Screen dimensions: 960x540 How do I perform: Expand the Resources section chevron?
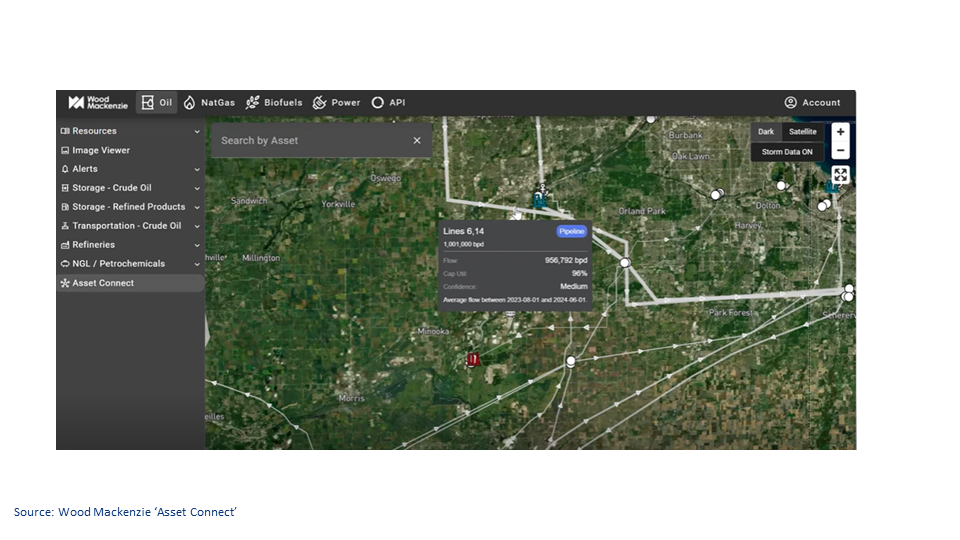click(197, 131)
